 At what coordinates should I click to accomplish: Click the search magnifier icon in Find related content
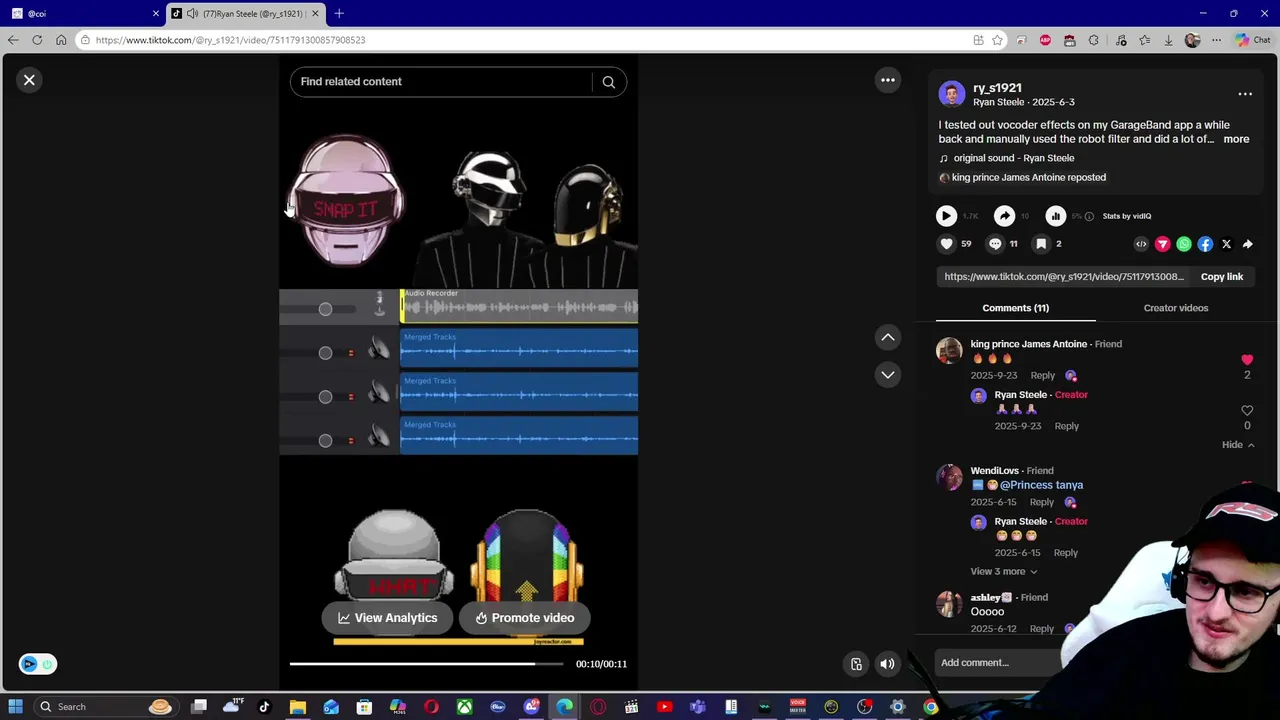coord(608,82)
